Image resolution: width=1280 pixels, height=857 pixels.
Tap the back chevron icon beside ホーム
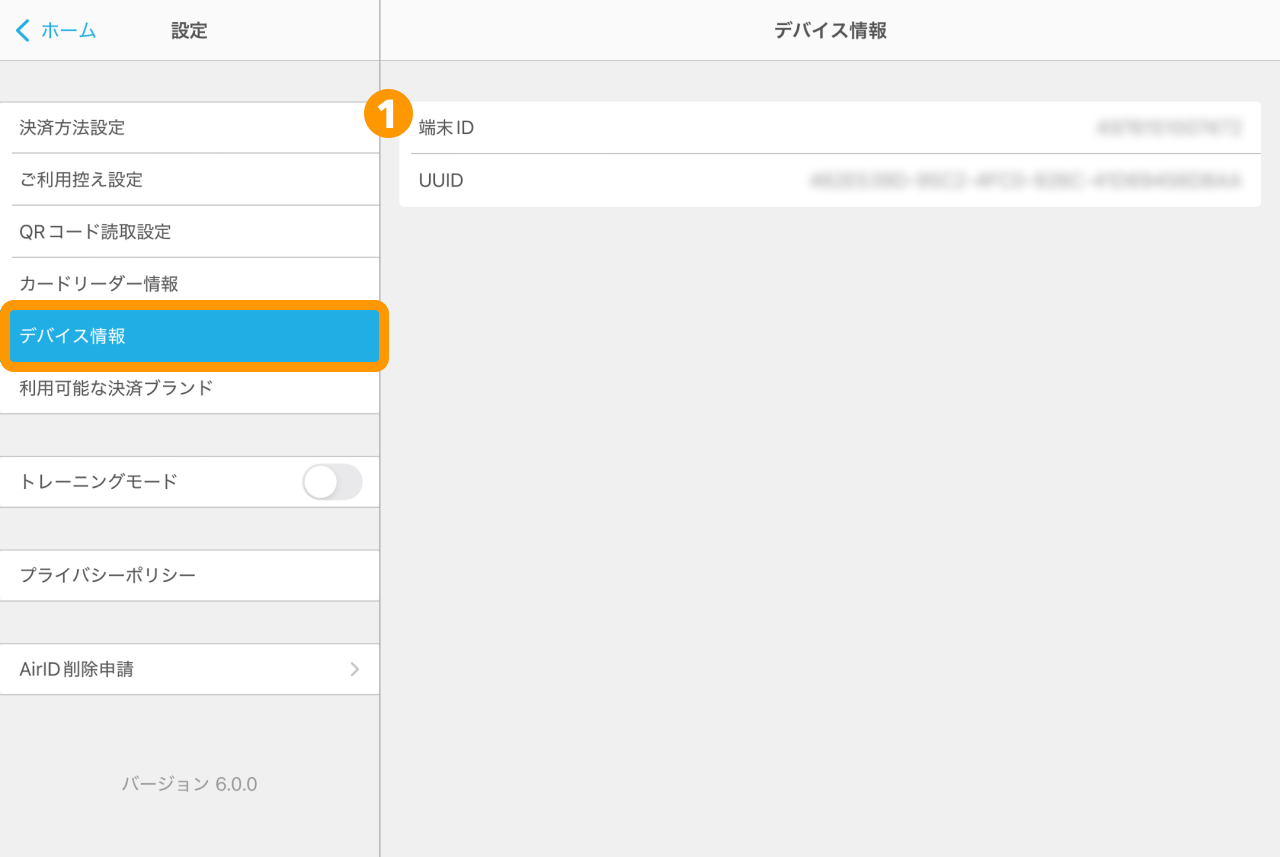click(23, 31)
